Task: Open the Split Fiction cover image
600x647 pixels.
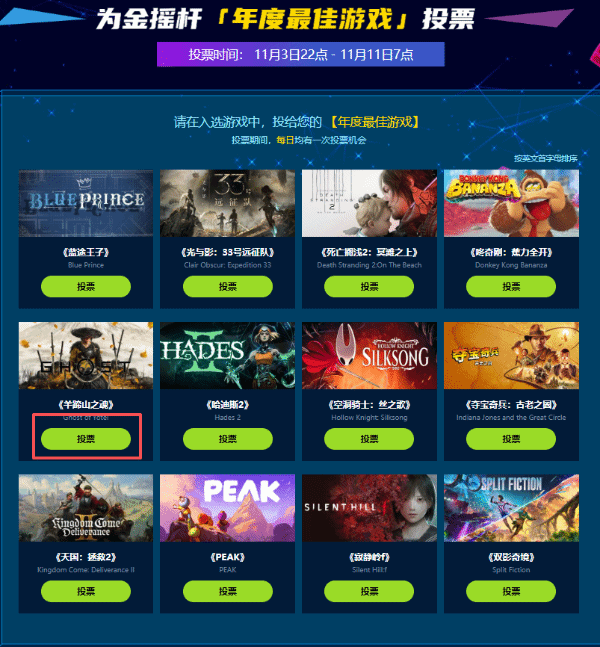Action: click(511, 508)
